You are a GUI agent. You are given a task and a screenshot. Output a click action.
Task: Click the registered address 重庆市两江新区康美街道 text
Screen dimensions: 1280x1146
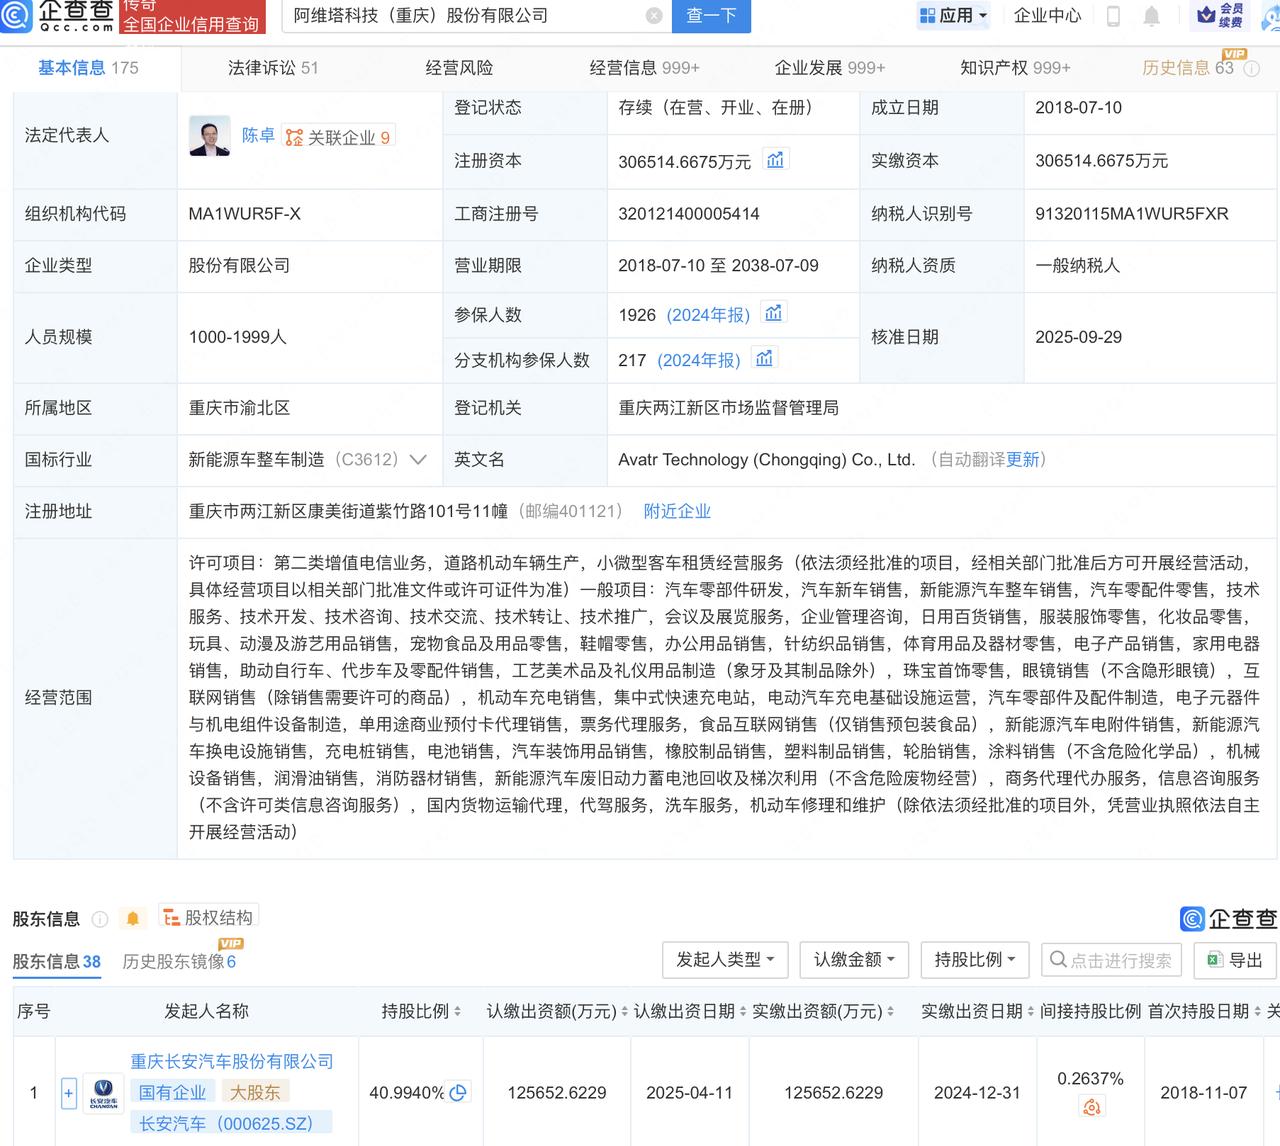coord(348,512)
